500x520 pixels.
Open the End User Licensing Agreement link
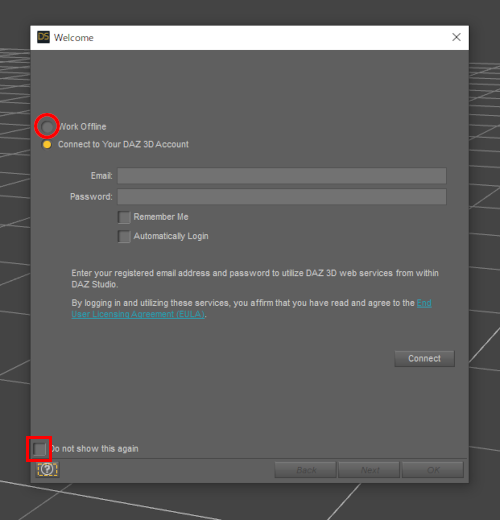click(x=251, y=309)
